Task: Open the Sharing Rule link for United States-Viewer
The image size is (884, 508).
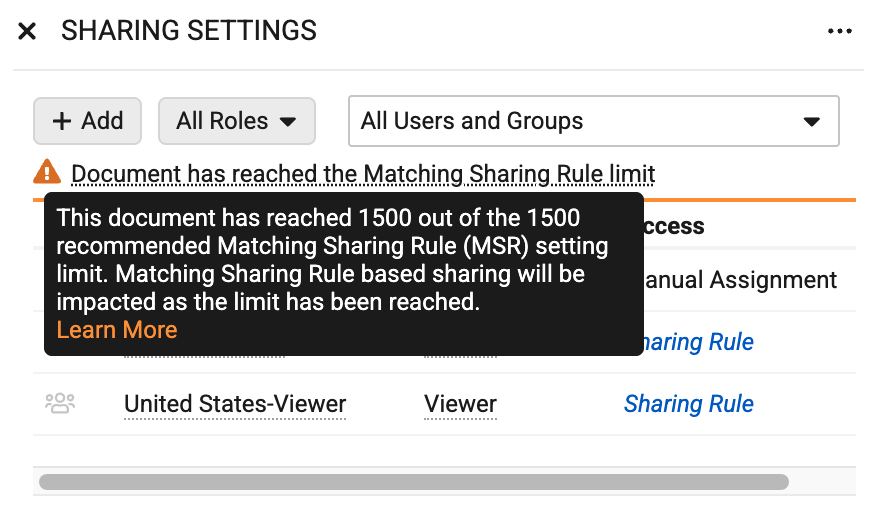Action: pos(688,404)
